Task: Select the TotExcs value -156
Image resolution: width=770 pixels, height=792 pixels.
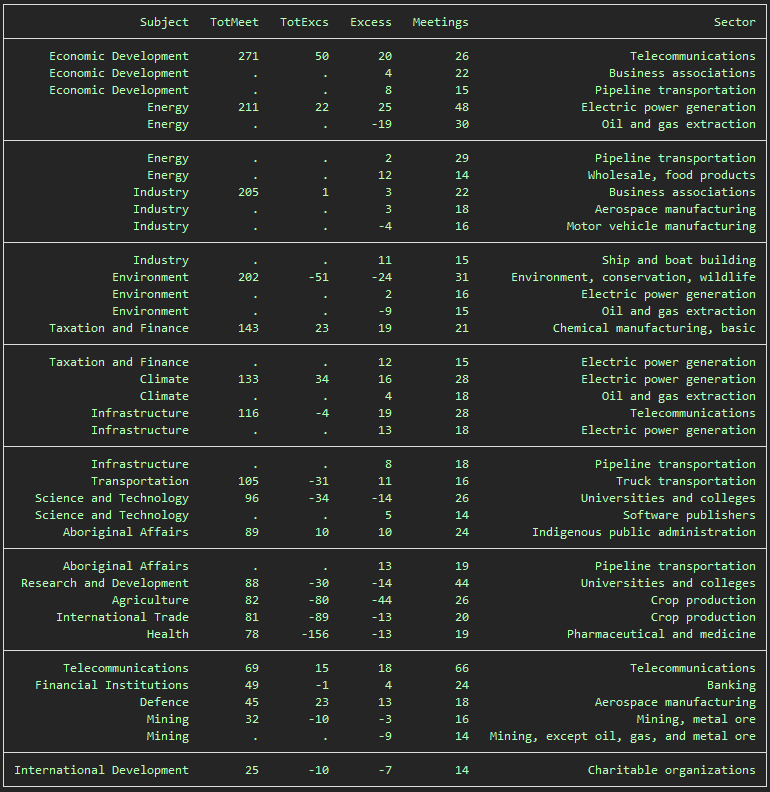Action: [315, 634]
